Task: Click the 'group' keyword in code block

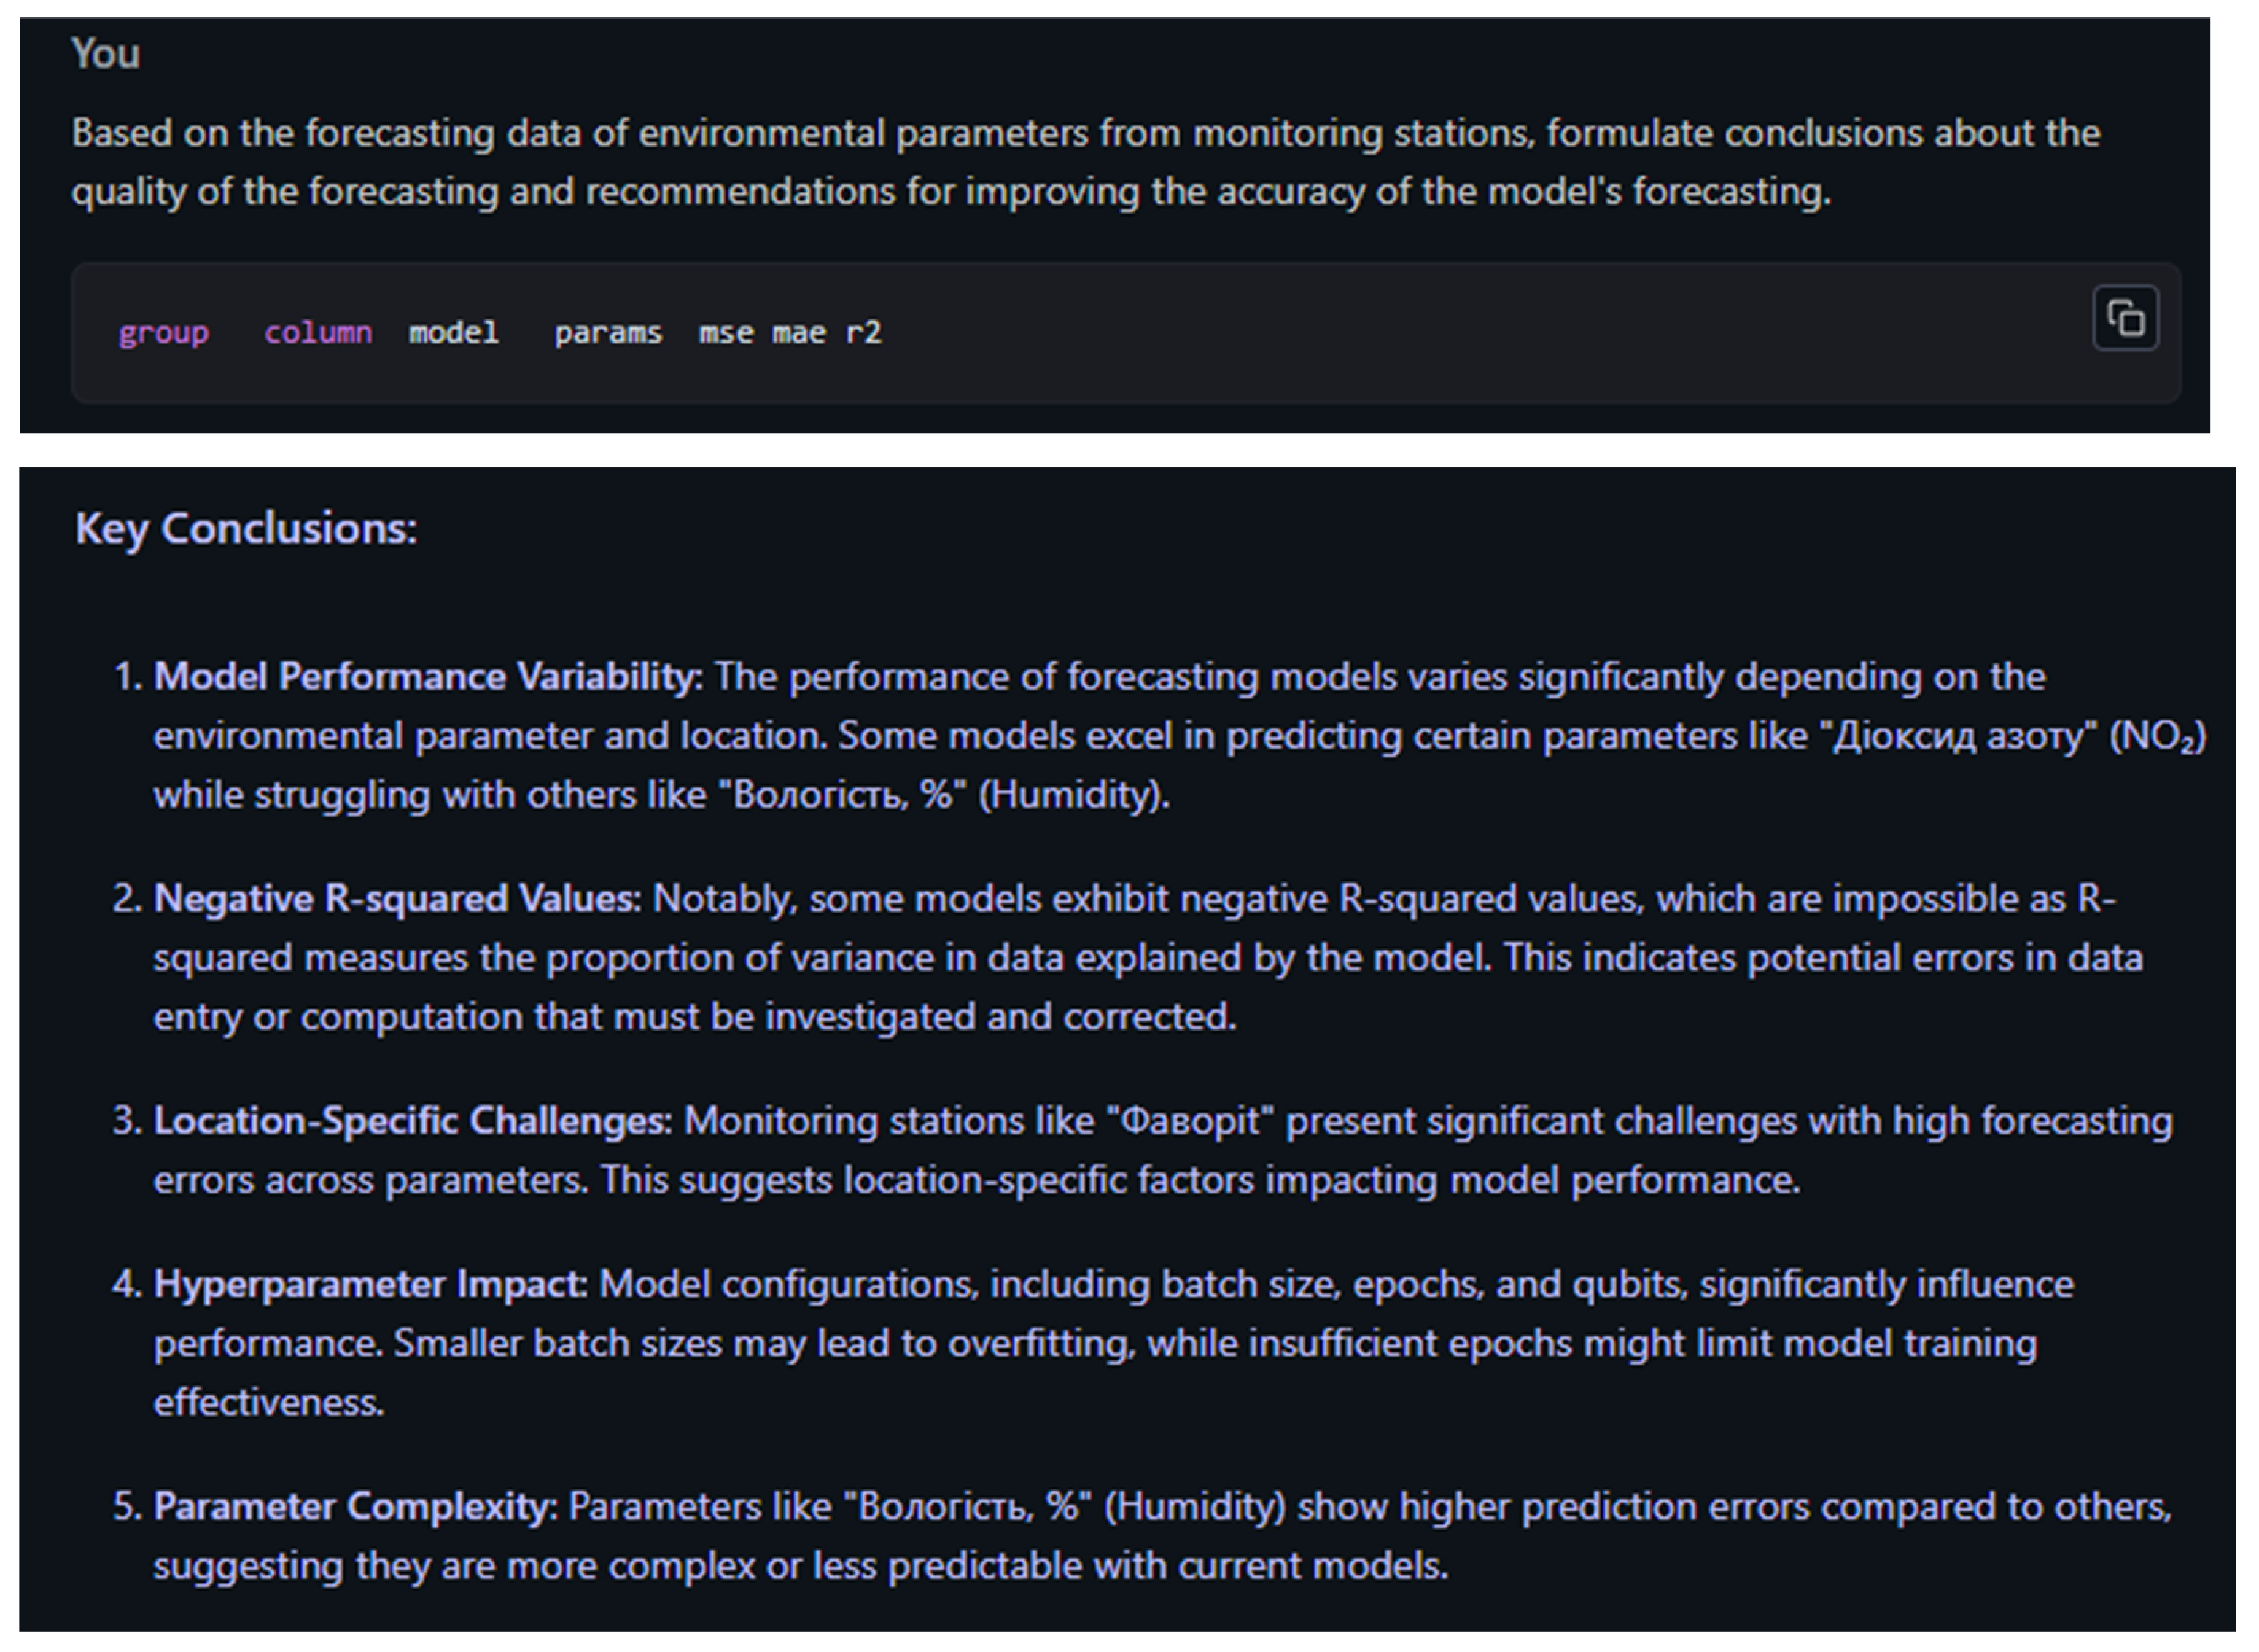Action: (164, 333)
